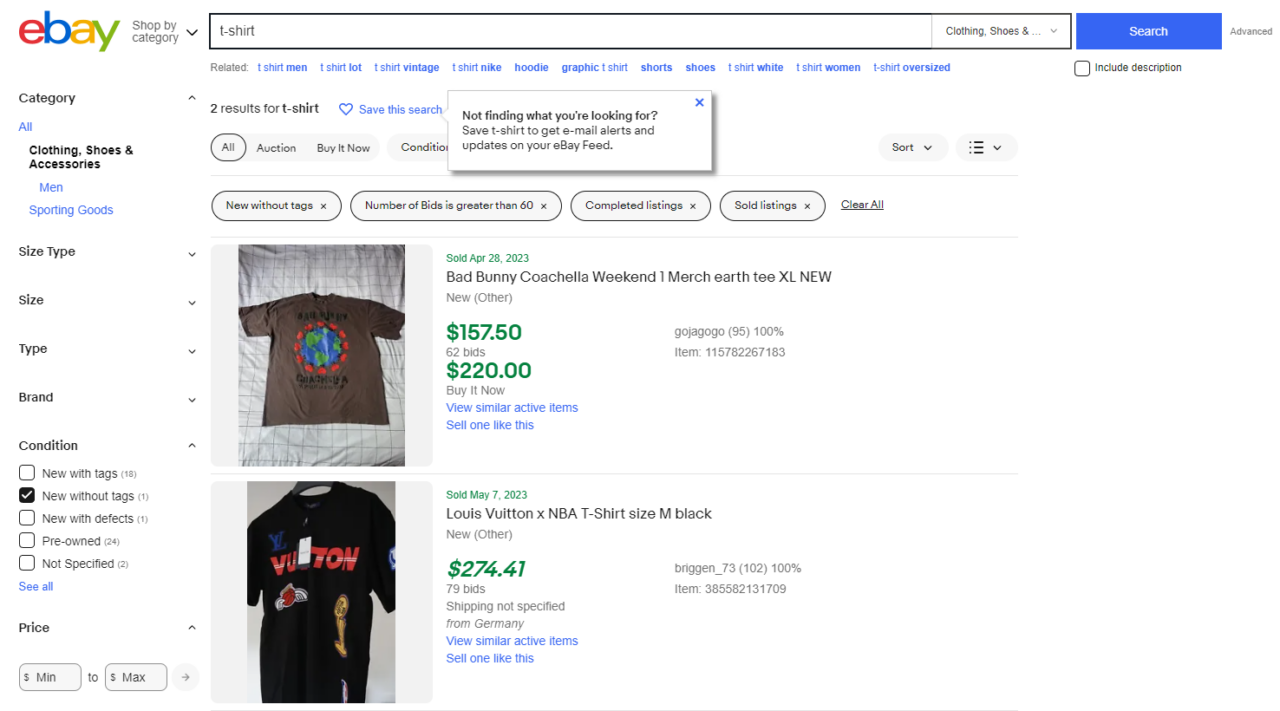Switch to the Auction results tab
The height and width of the screenshot is (711, 1280).
[276, 147]
